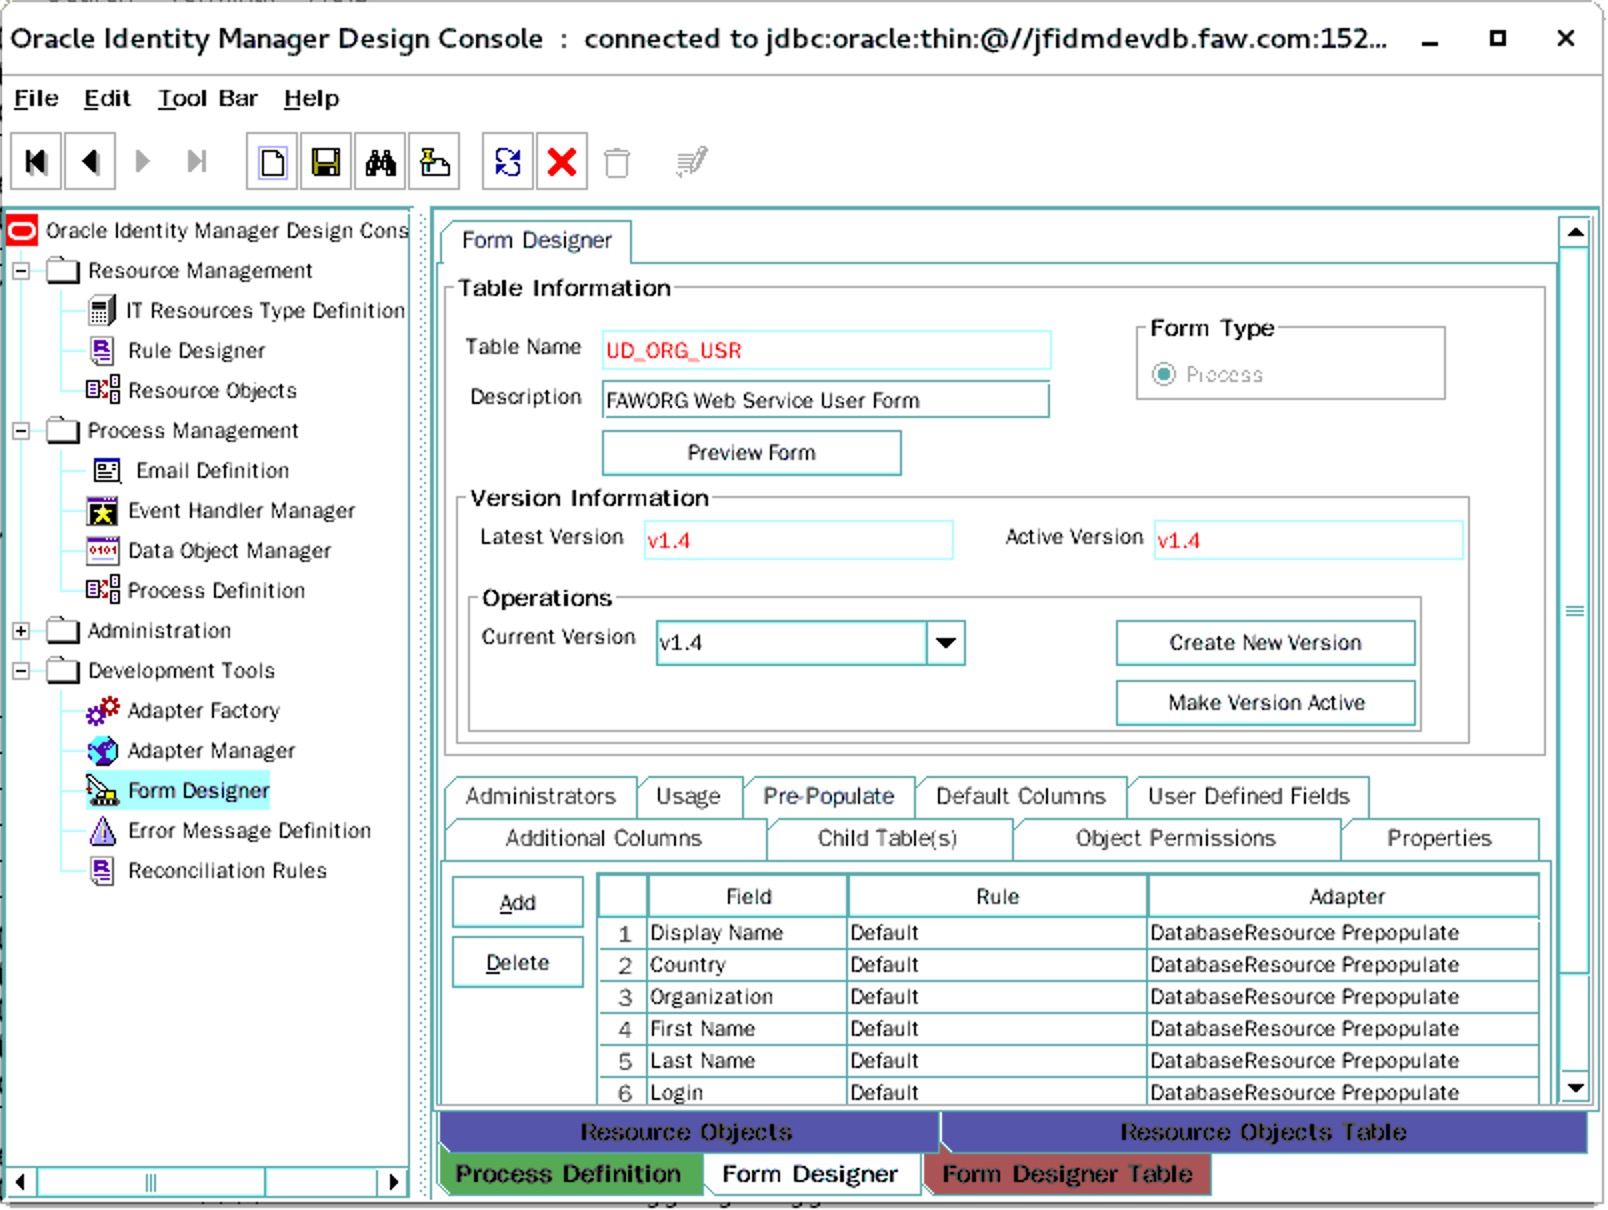Open Event Handler Manager node
This screenshot has width=1608, height=1210.
(x=241, y=511)
